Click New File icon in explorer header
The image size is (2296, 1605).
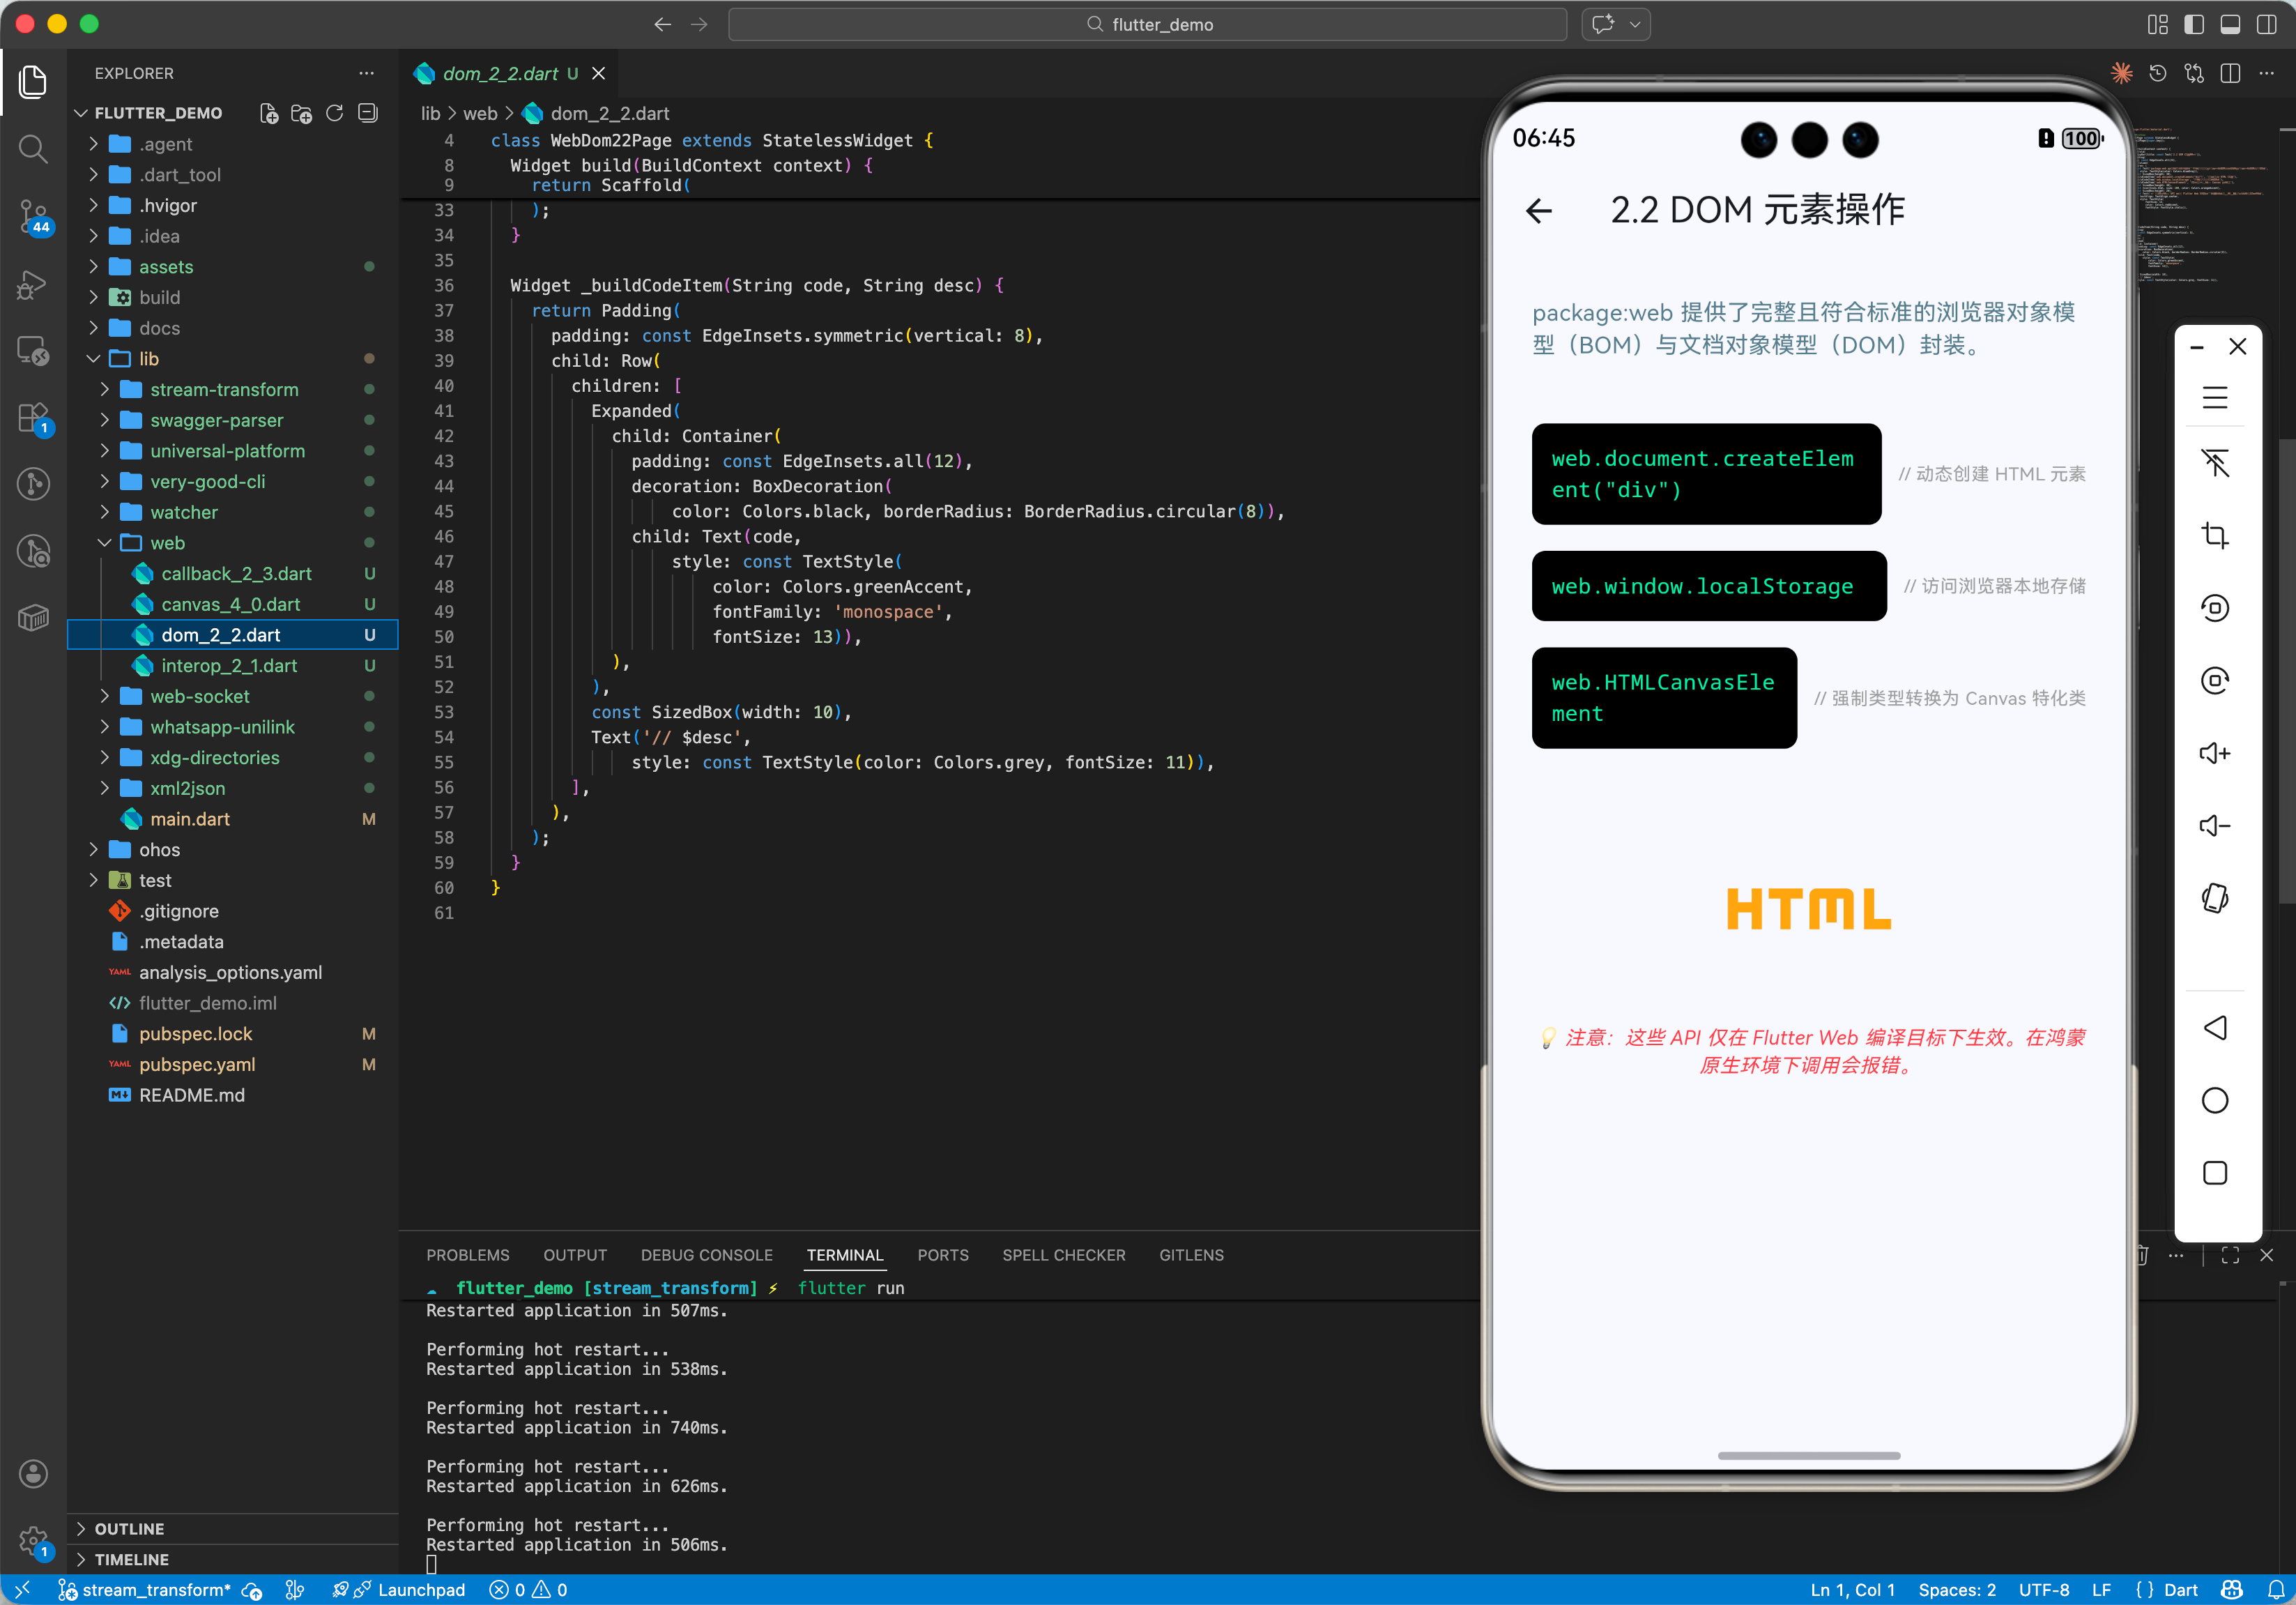point(268,113)
